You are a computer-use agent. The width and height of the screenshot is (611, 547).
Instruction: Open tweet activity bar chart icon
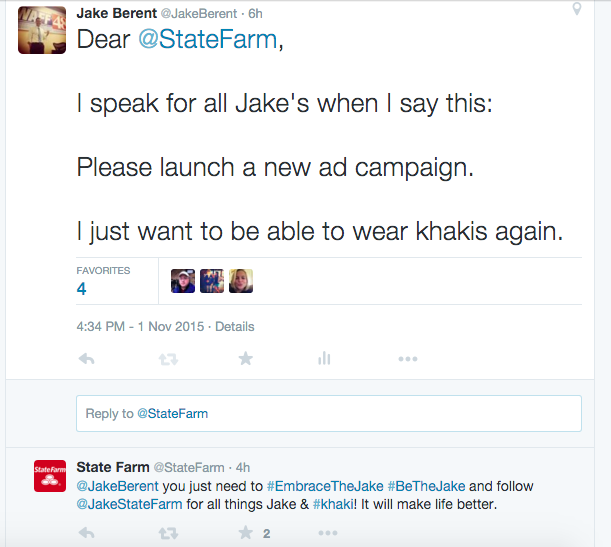[324, 359]
